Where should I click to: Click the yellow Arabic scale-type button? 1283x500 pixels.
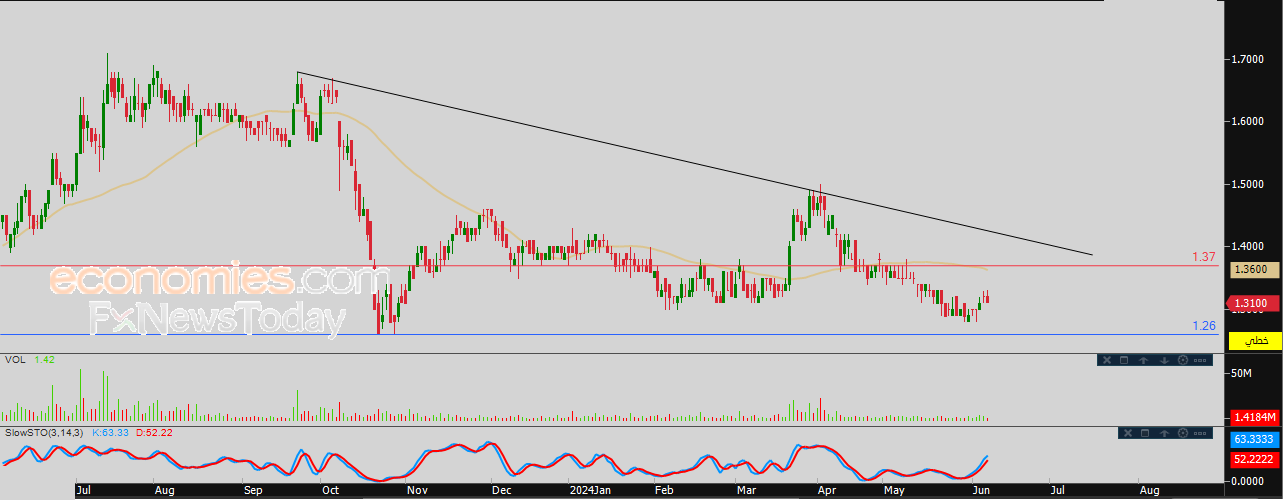click(x=1257, y=341)
